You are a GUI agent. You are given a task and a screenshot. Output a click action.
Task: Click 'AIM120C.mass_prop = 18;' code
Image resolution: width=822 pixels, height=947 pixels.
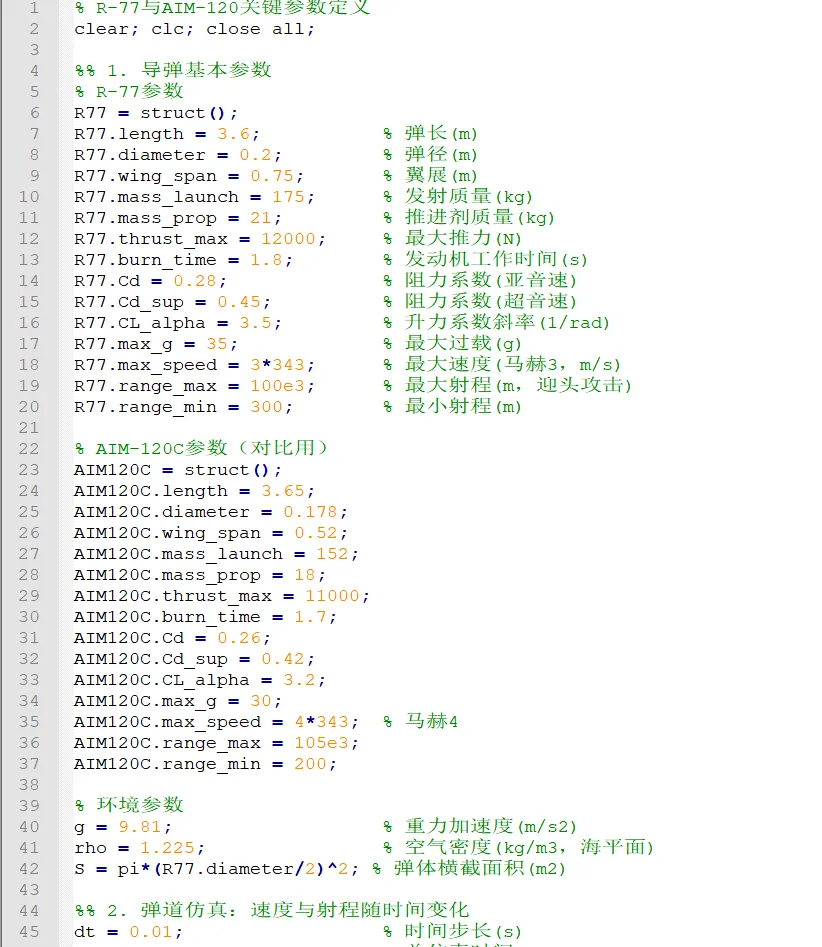click(x=200, y=575)
